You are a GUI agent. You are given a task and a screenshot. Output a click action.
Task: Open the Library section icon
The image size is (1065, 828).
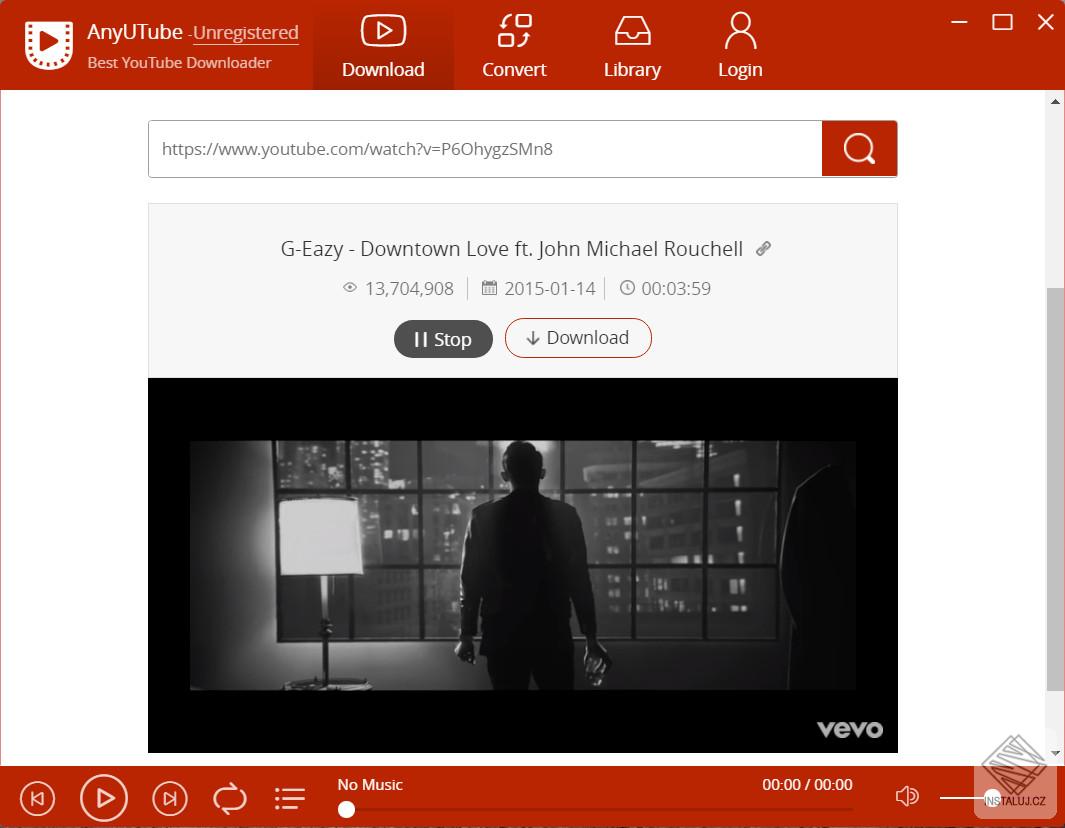pos(632,32)
